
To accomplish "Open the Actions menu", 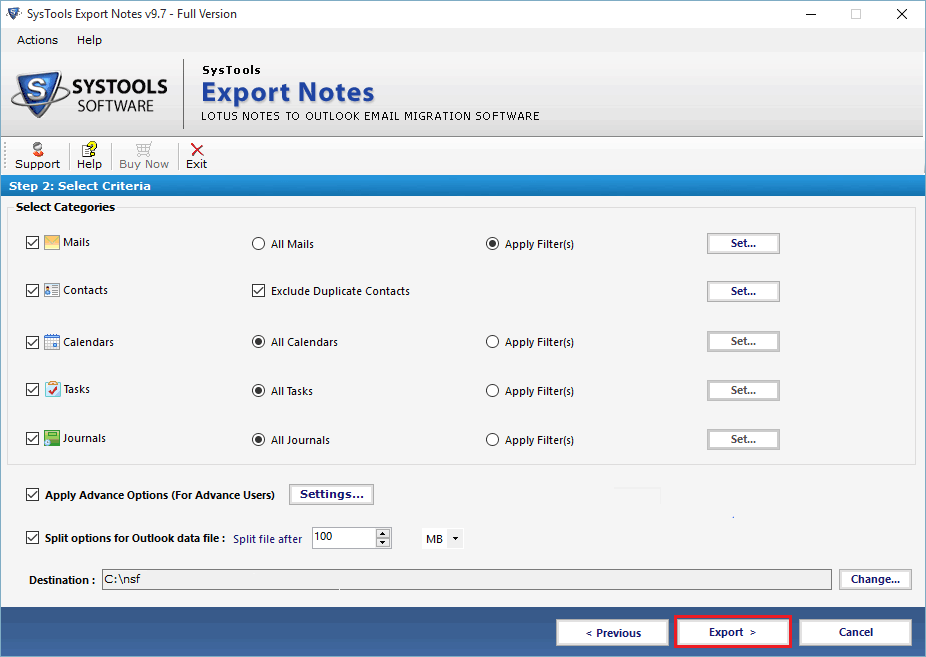I will pyautogui.click(x=37, y=40).
